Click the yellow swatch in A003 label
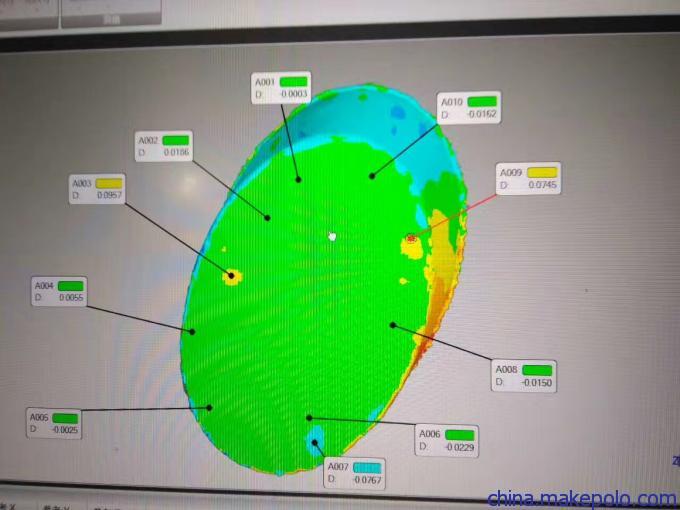Screen dimensions: 680x510 [109, 183]
